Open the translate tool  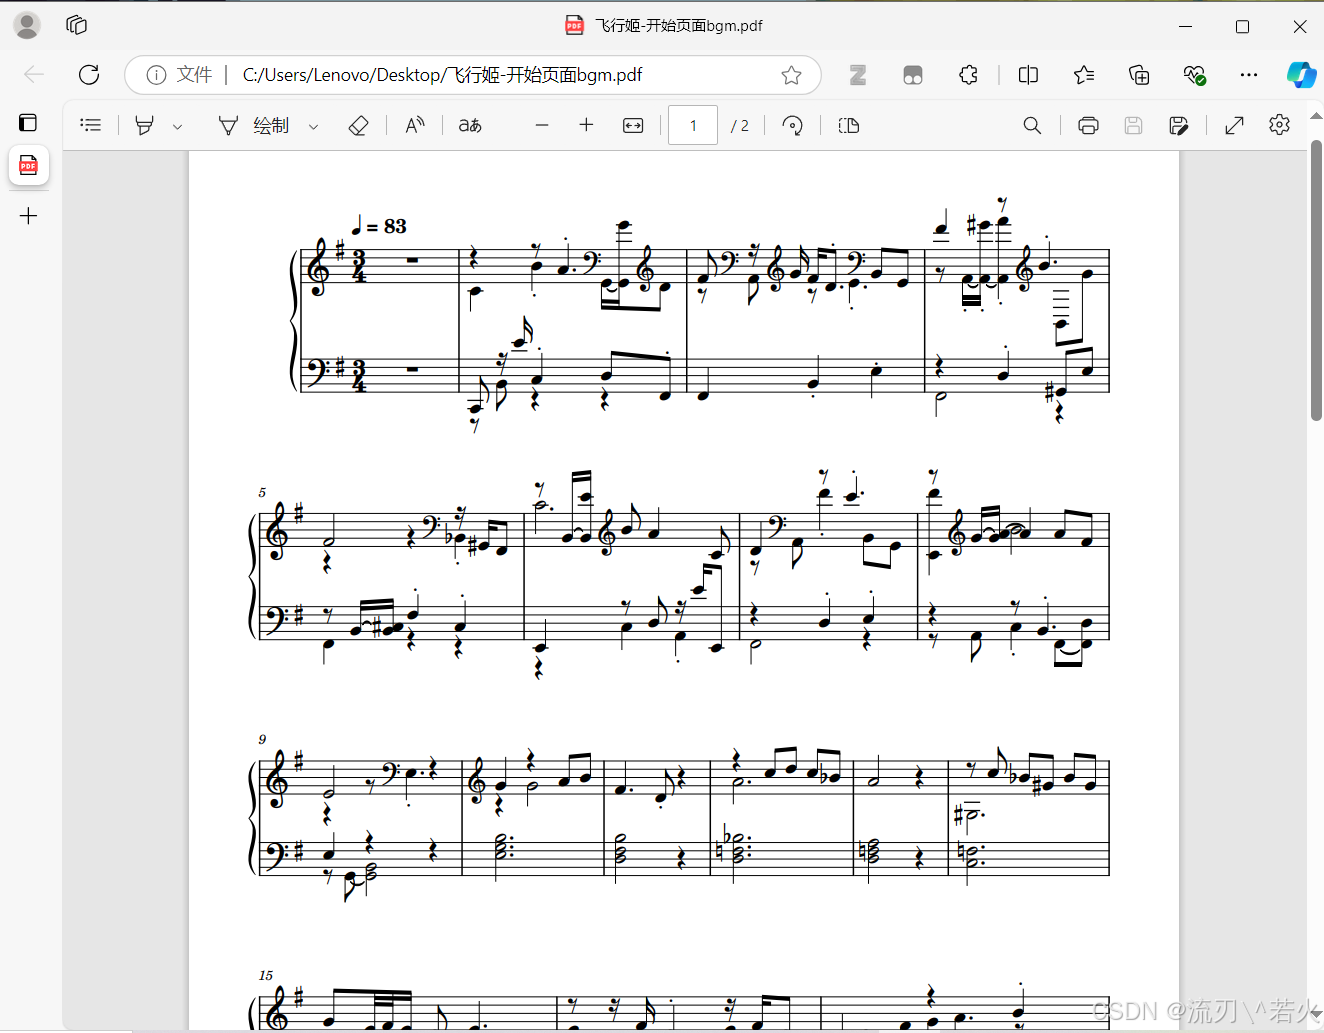pos(470,125)
